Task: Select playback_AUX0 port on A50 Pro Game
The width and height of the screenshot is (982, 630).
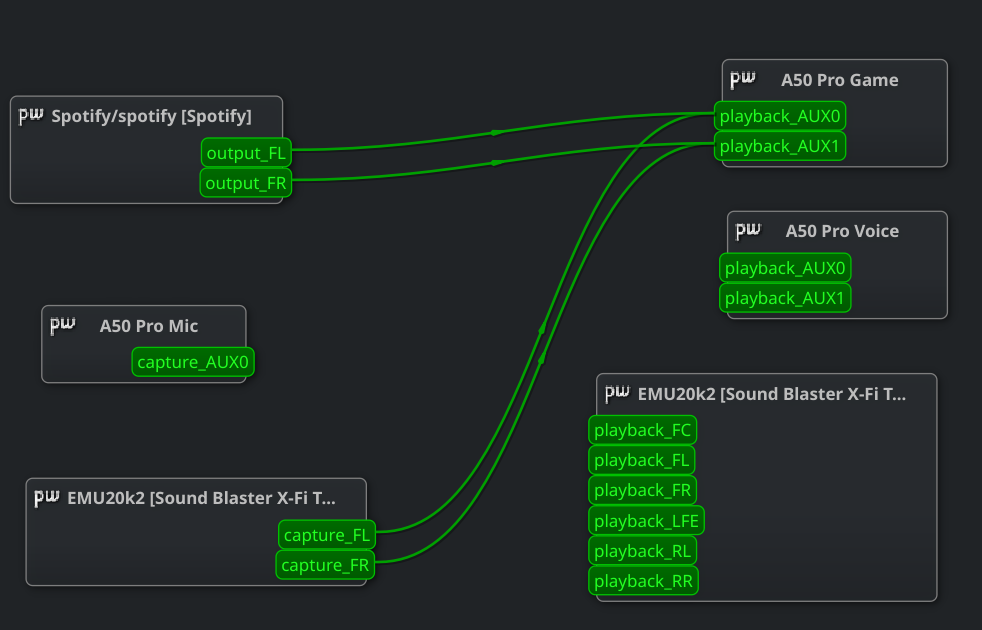Action: click(780, 116)
